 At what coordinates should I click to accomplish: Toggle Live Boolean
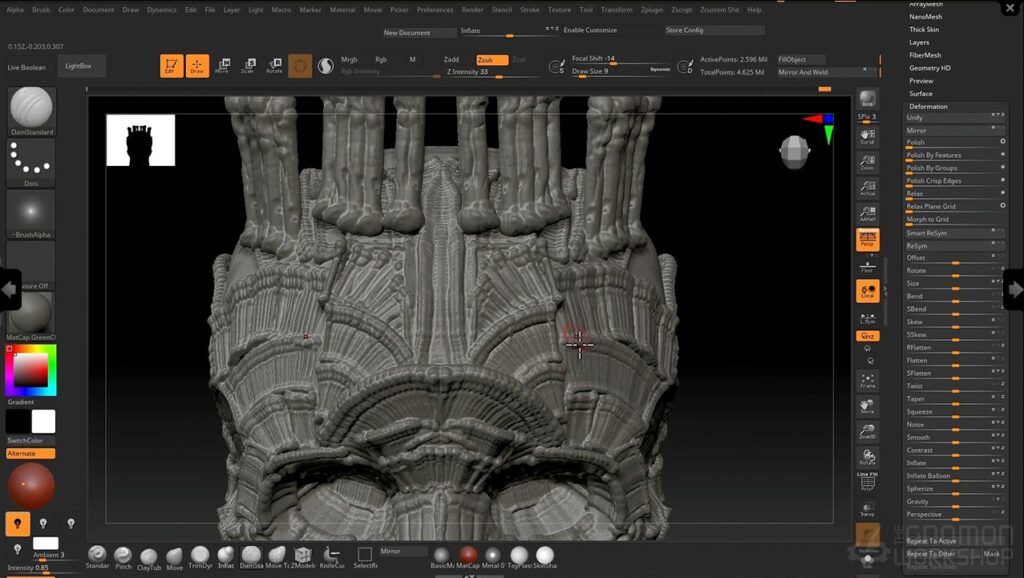point(27,67)
